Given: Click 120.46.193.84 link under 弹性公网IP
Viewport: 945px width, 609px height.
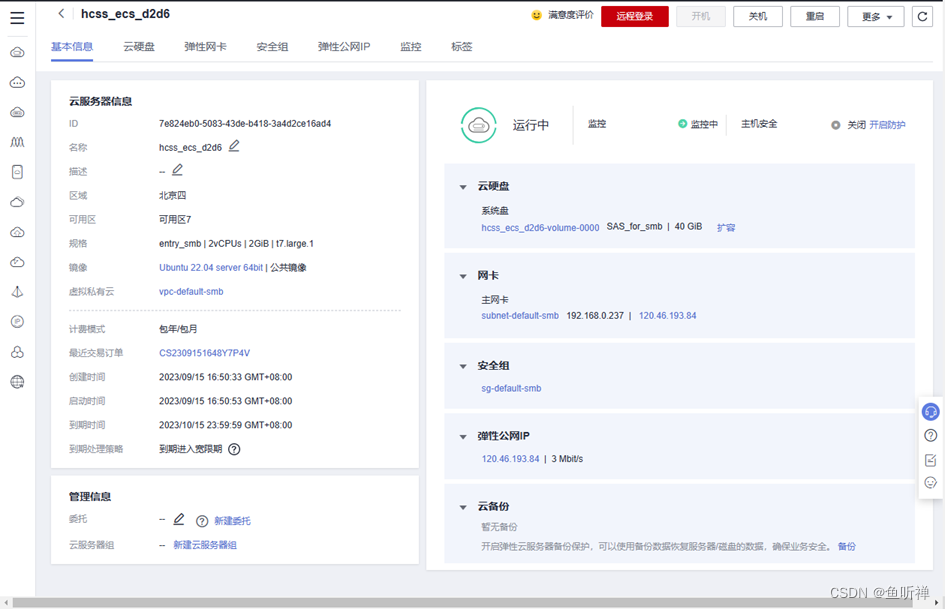Looking at the screenshot, I should [510, 459].
